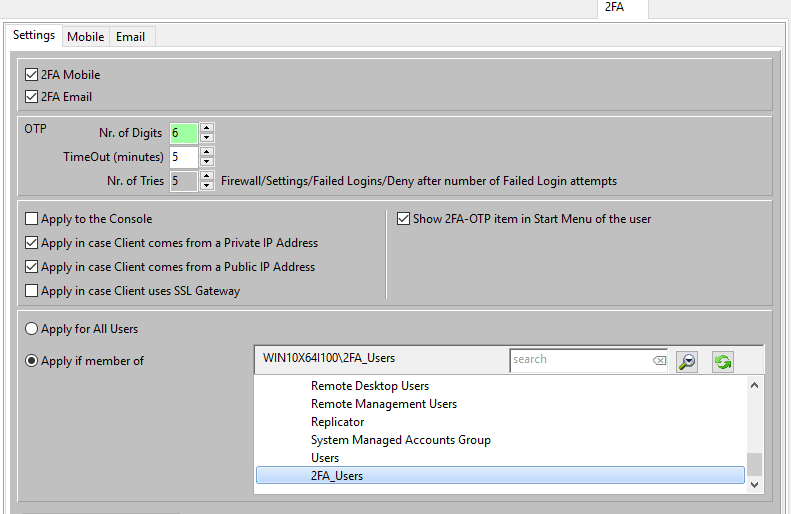Enable Apply to the Console option
The width and height of the screenshot is (791, 514).
coord(32,219)
